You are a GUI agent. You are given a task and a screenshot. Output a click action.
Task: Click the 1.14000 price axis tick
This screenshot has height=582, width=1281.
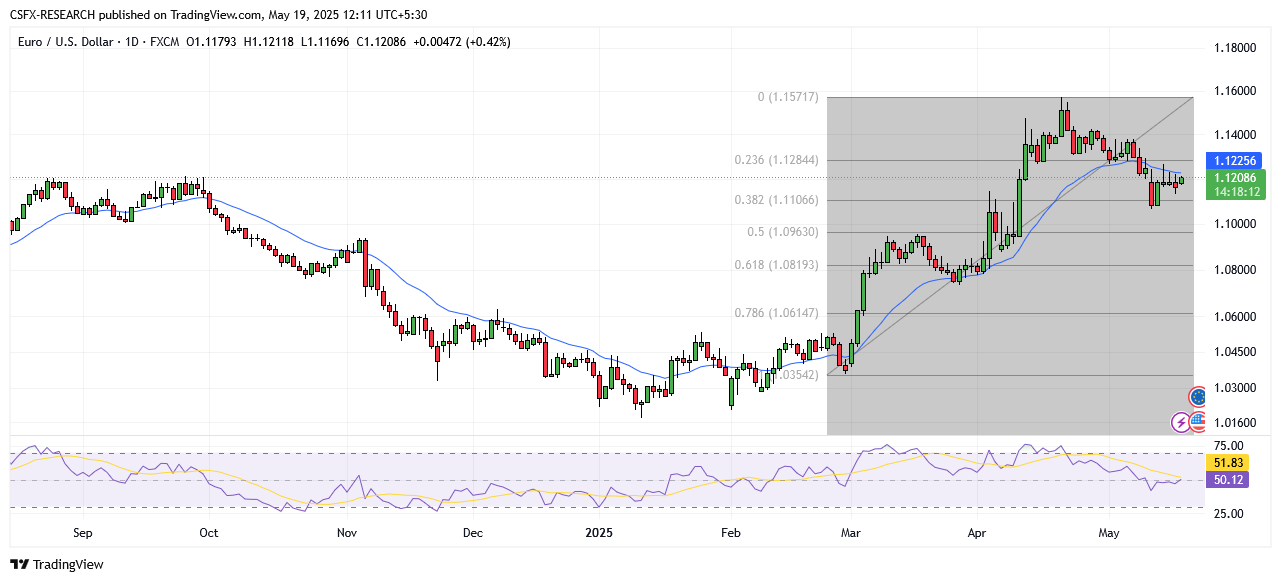pos(1235,135)
